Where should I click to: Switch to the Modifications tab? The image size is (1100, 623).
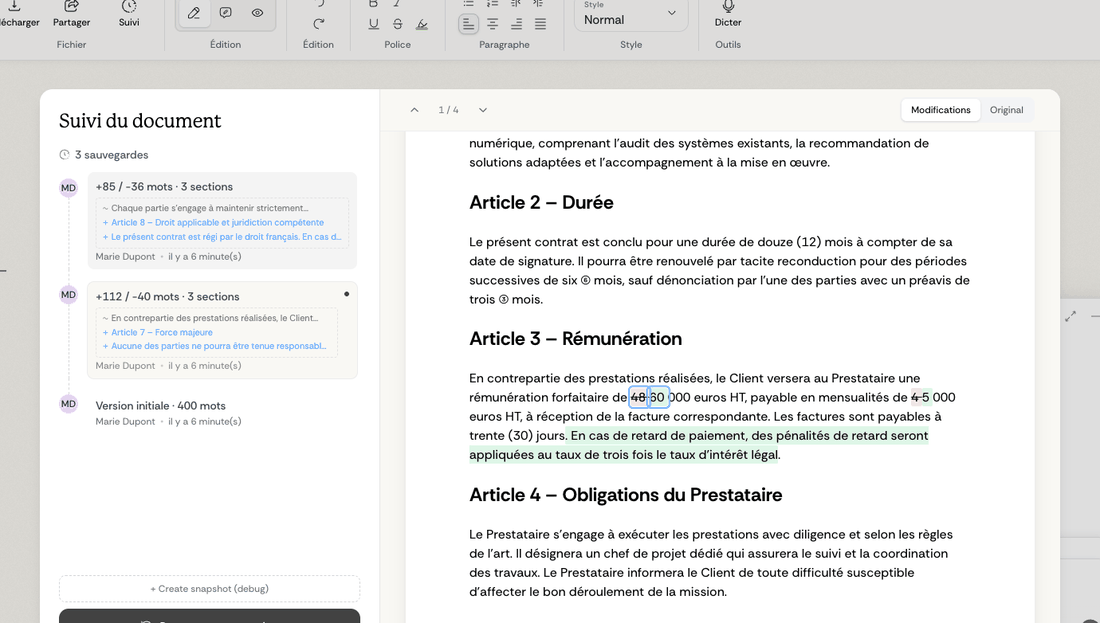point(940,110)
